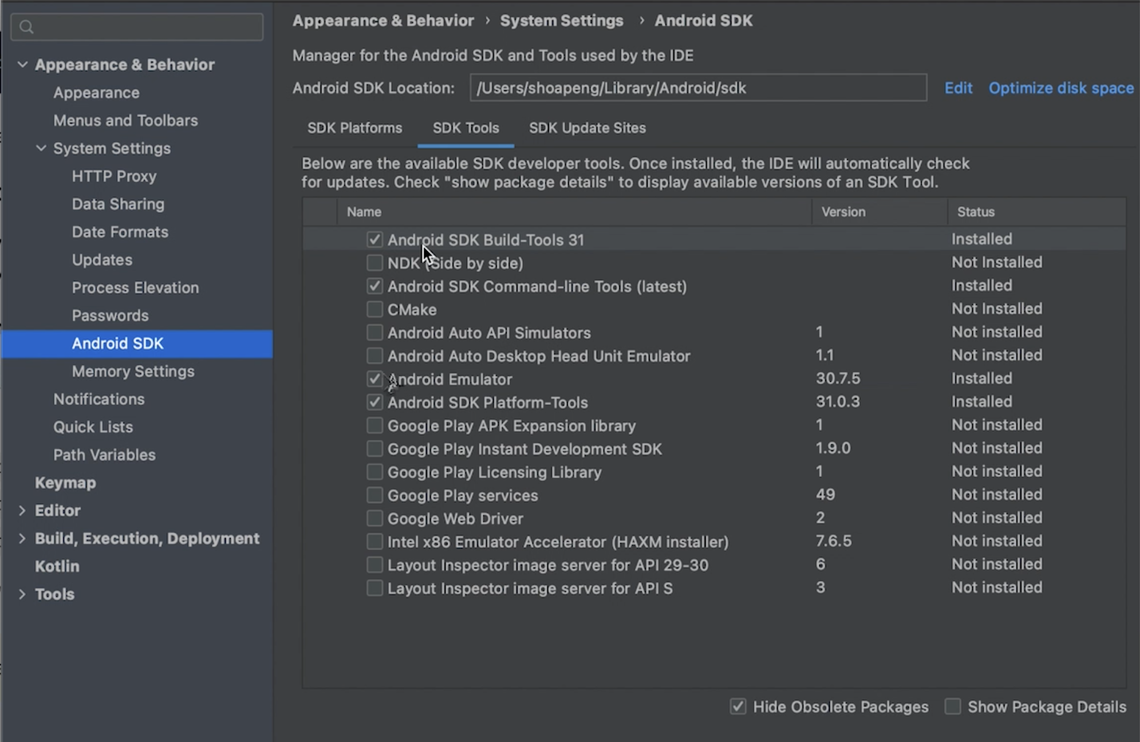The width and height of the screenshot is (1140, 742).
Task: Select the SDK Tools tab
Action: coord(466,128)
